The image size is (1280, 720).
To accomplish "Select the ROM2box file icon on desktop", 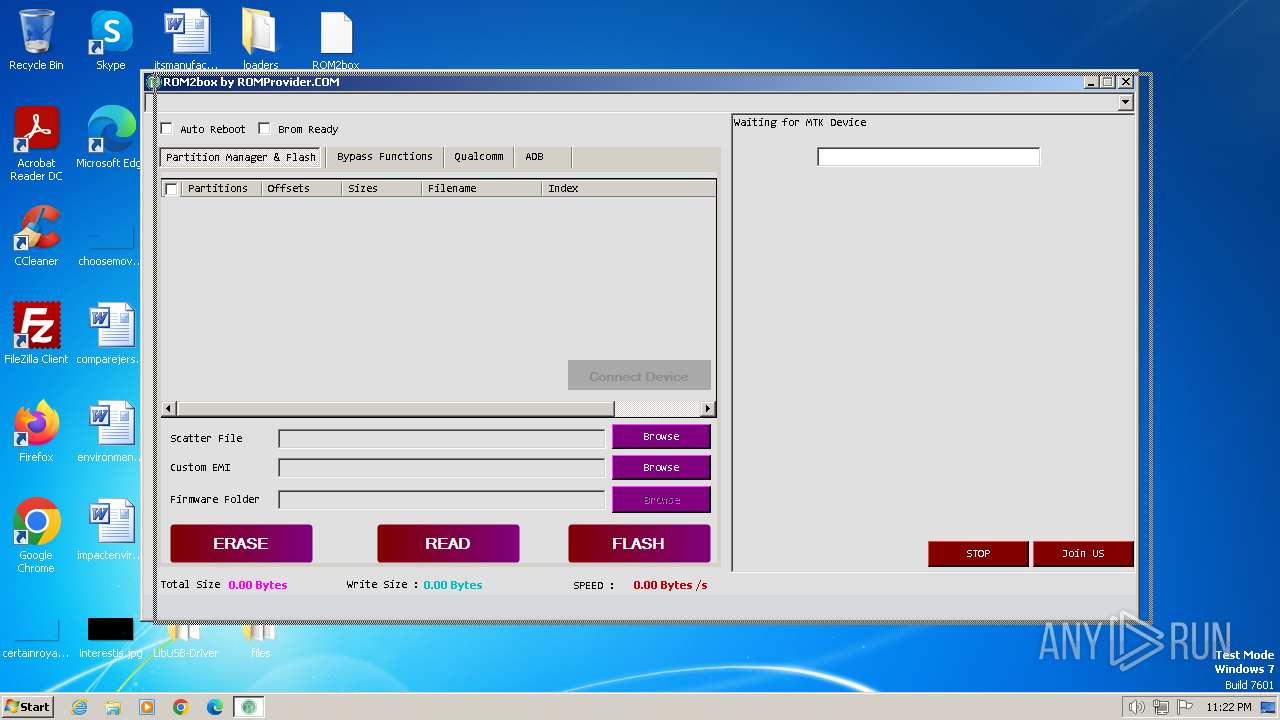I will (336, 40).
